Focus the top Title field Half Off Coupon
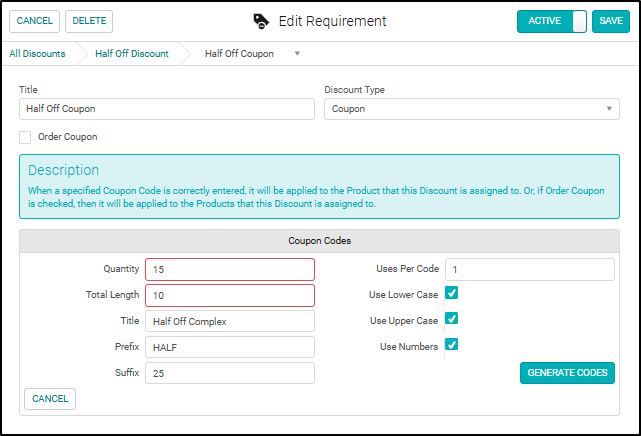641x436 pixels. point(167,109)
